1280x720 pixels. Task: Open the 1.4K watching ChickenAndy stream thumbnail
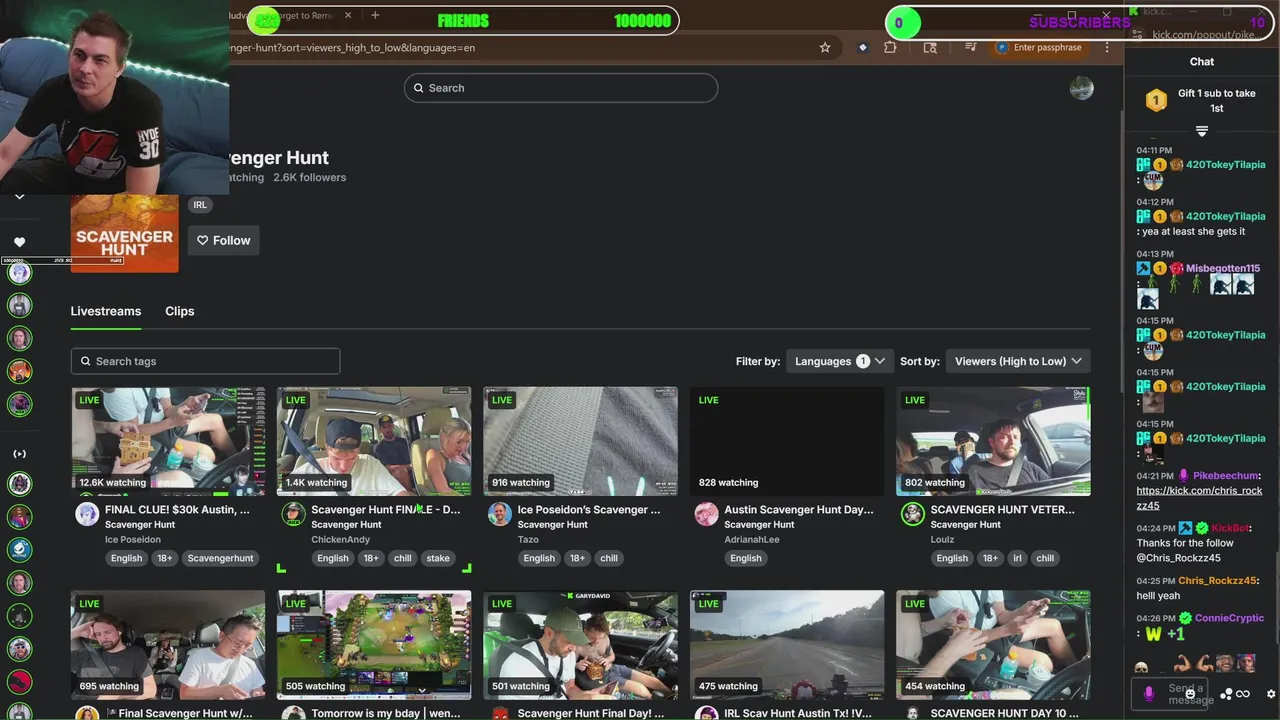tap(374, 441)
